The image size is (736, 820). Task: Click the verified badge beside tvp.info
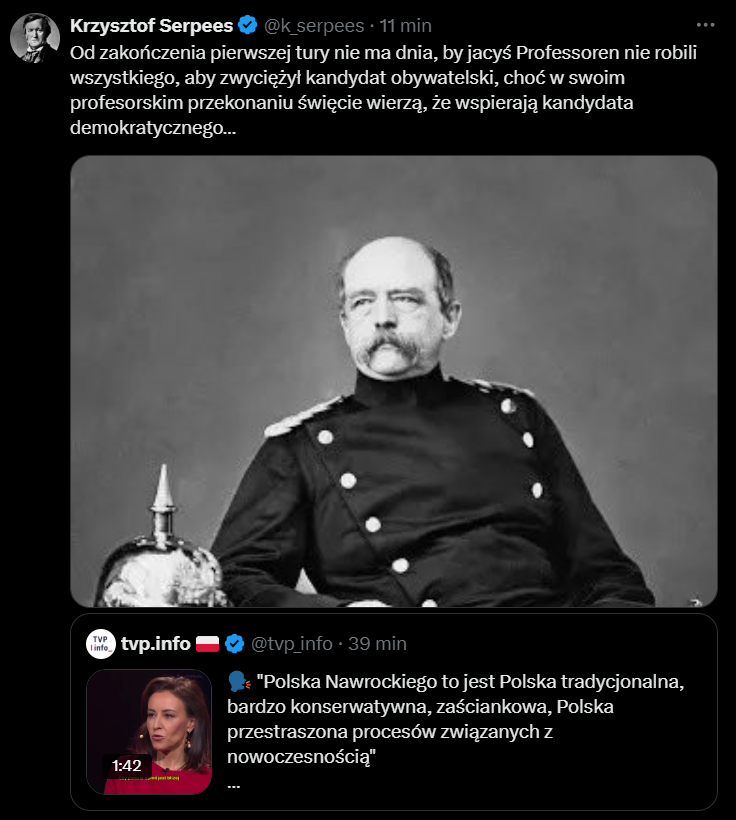click(235, 644)
